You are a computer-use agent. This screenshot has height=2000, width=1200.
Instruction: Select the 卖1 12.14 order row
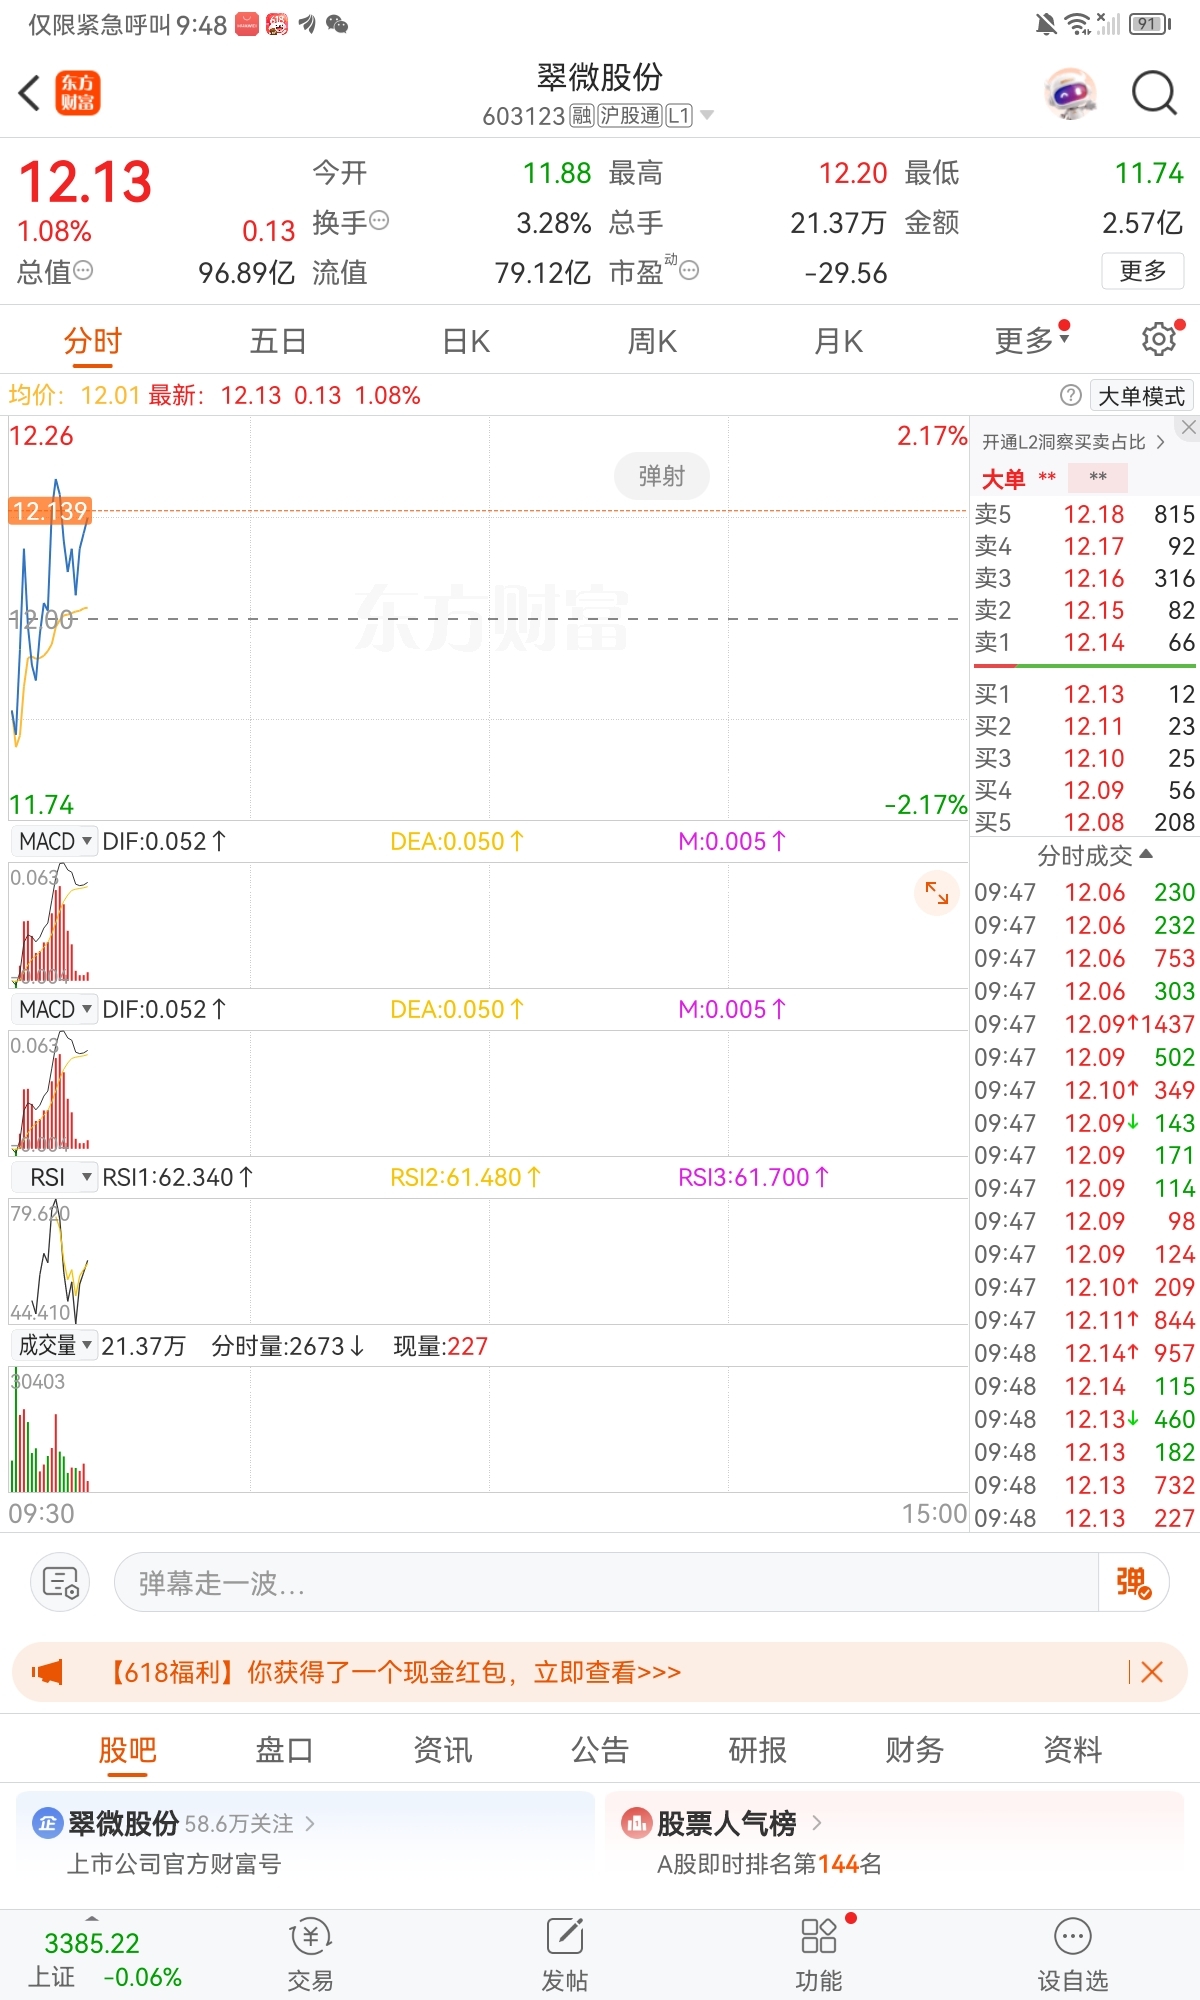(x=1085, y=642)
